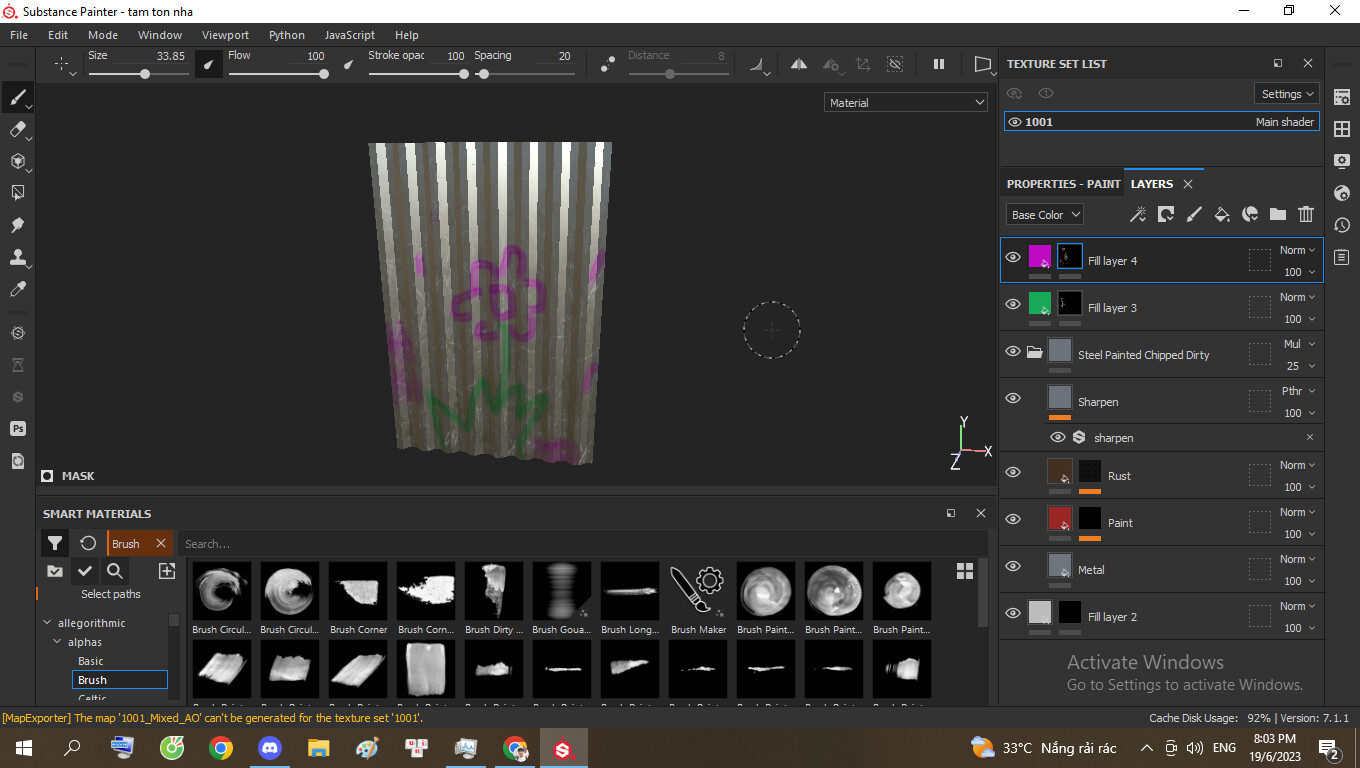Open the Edit menu
1360x768 pixels.
tap(58, 35)
